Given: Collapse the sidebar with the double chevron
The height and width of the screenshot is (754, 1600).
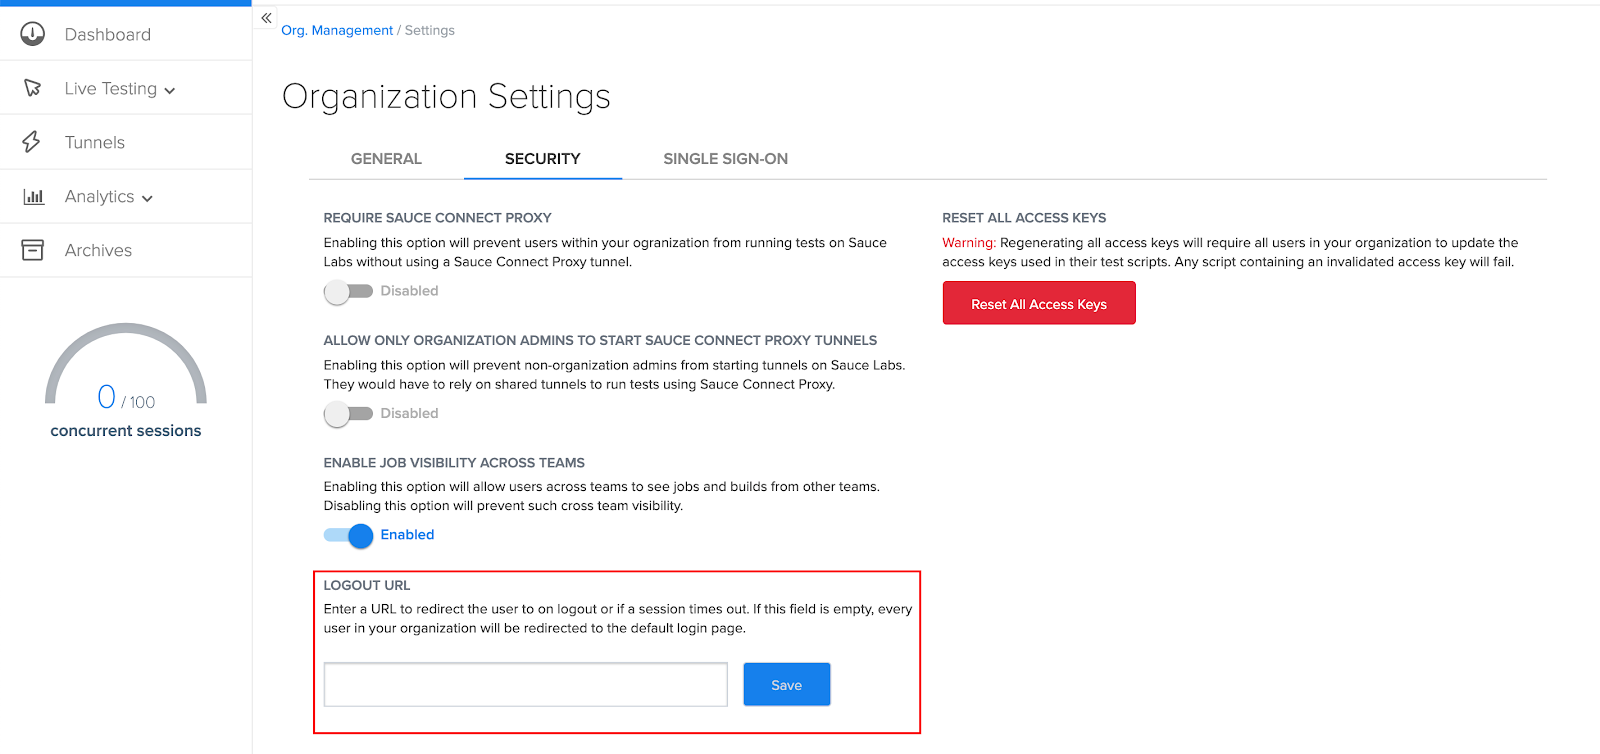Looking at the screenshot, I should [x=266, y=18].
